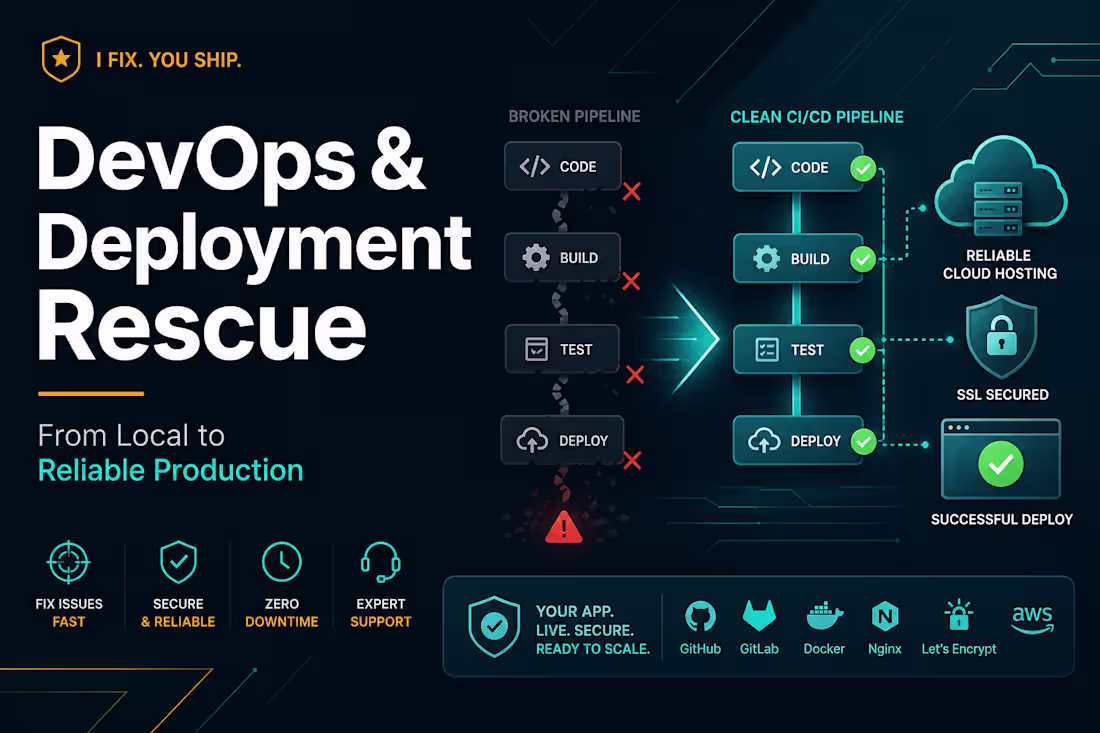Click the 'EXPERT SUPPORT' label

(380, 612)
